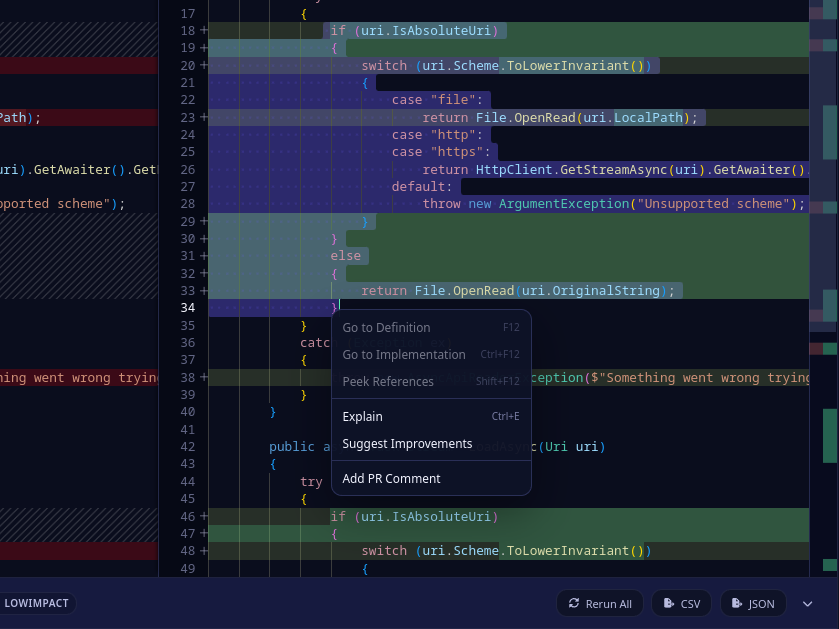Click the LOWIMPACT severity badge
Screen dimensions: 839x629
click(37, 603)
